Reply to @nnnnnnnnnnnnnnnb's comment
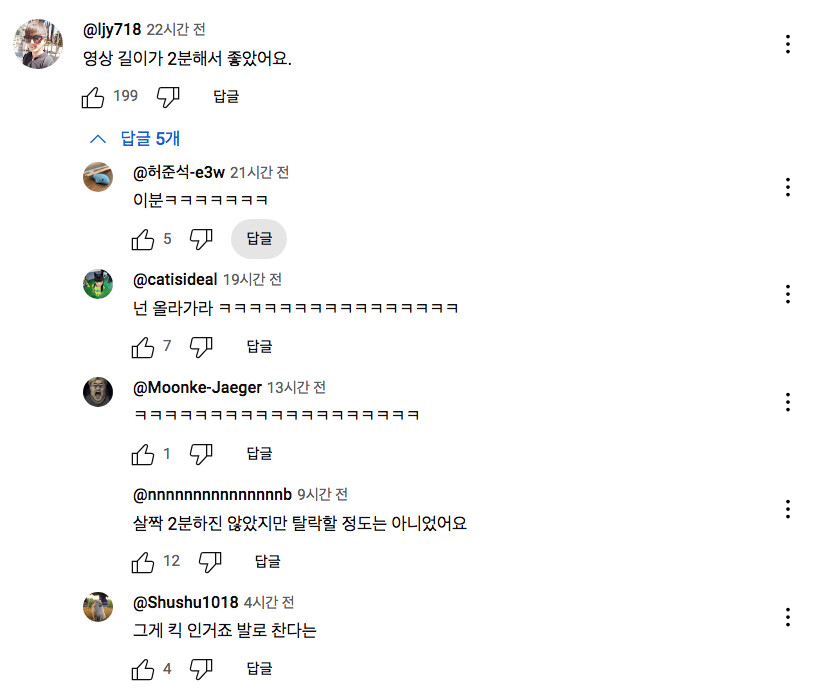Screen dimensions: 829x692 point(267,562)
